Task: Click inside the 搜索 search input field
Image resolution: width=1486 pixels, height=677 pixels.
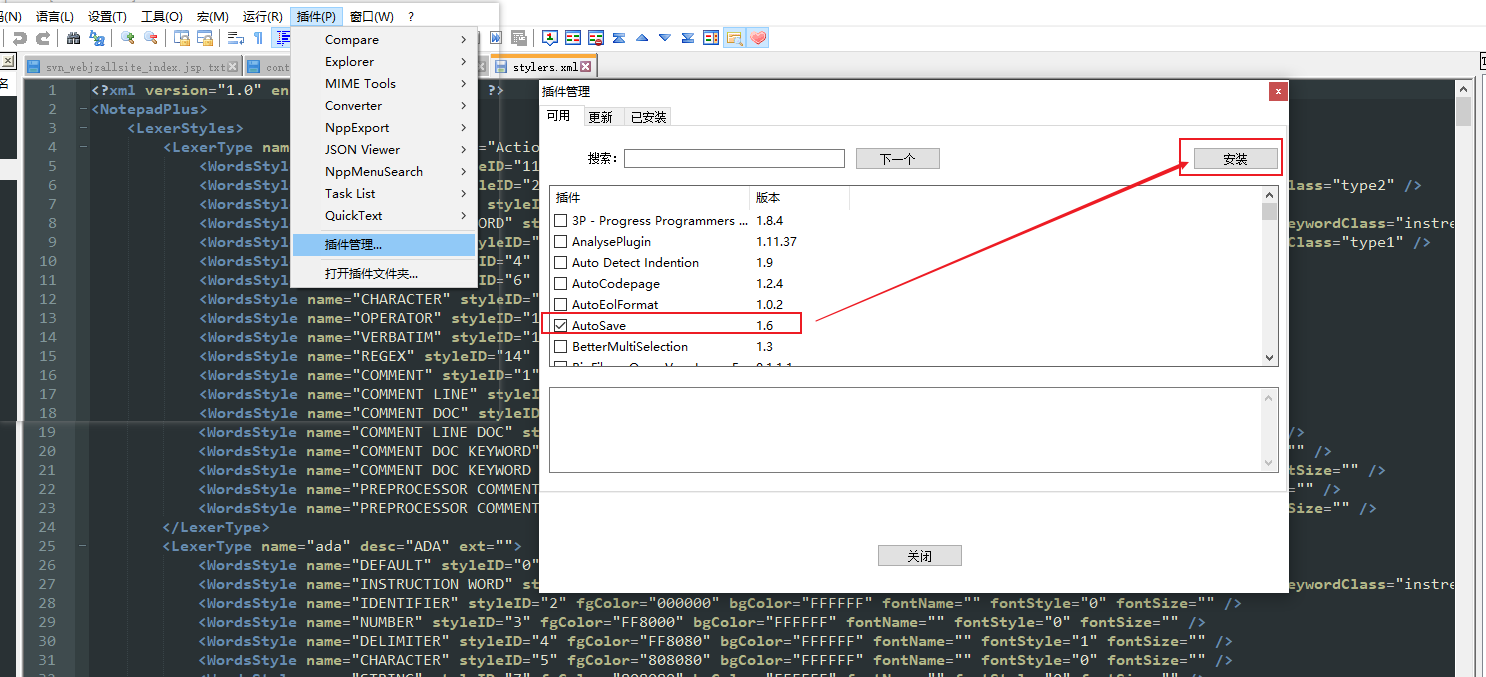Action: 734,158
